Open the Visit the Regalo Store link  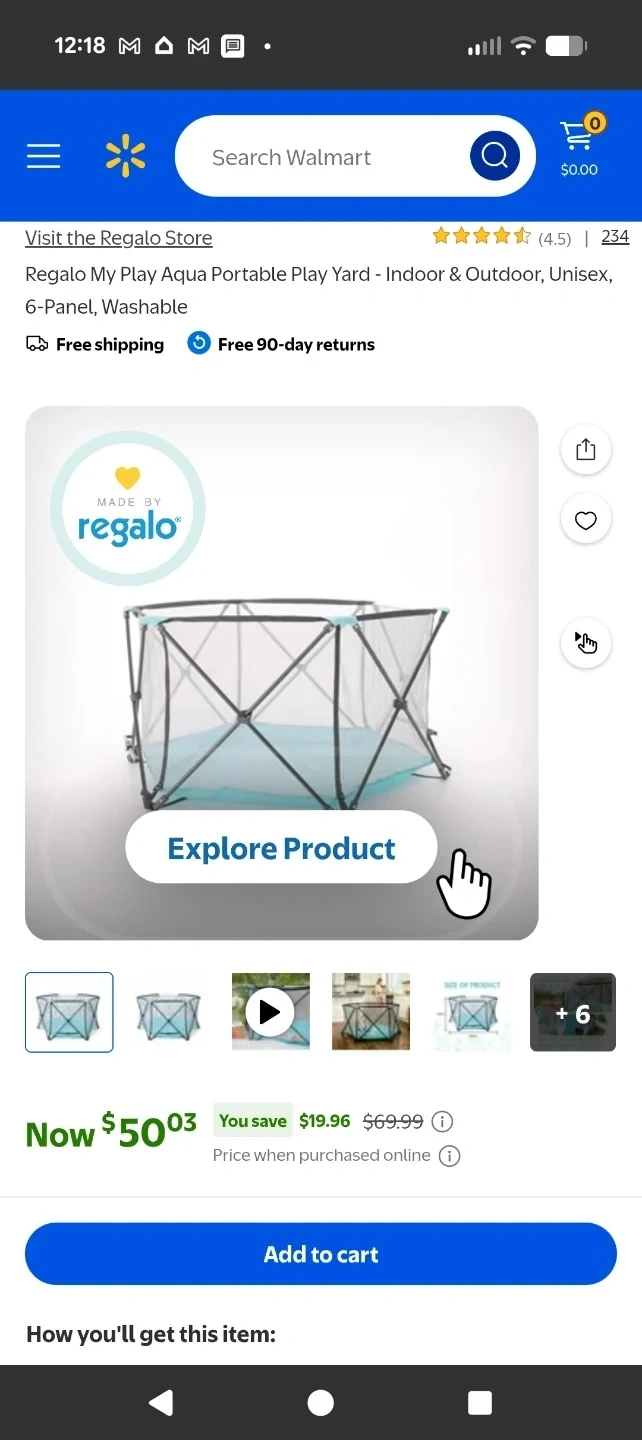[119, 238]
